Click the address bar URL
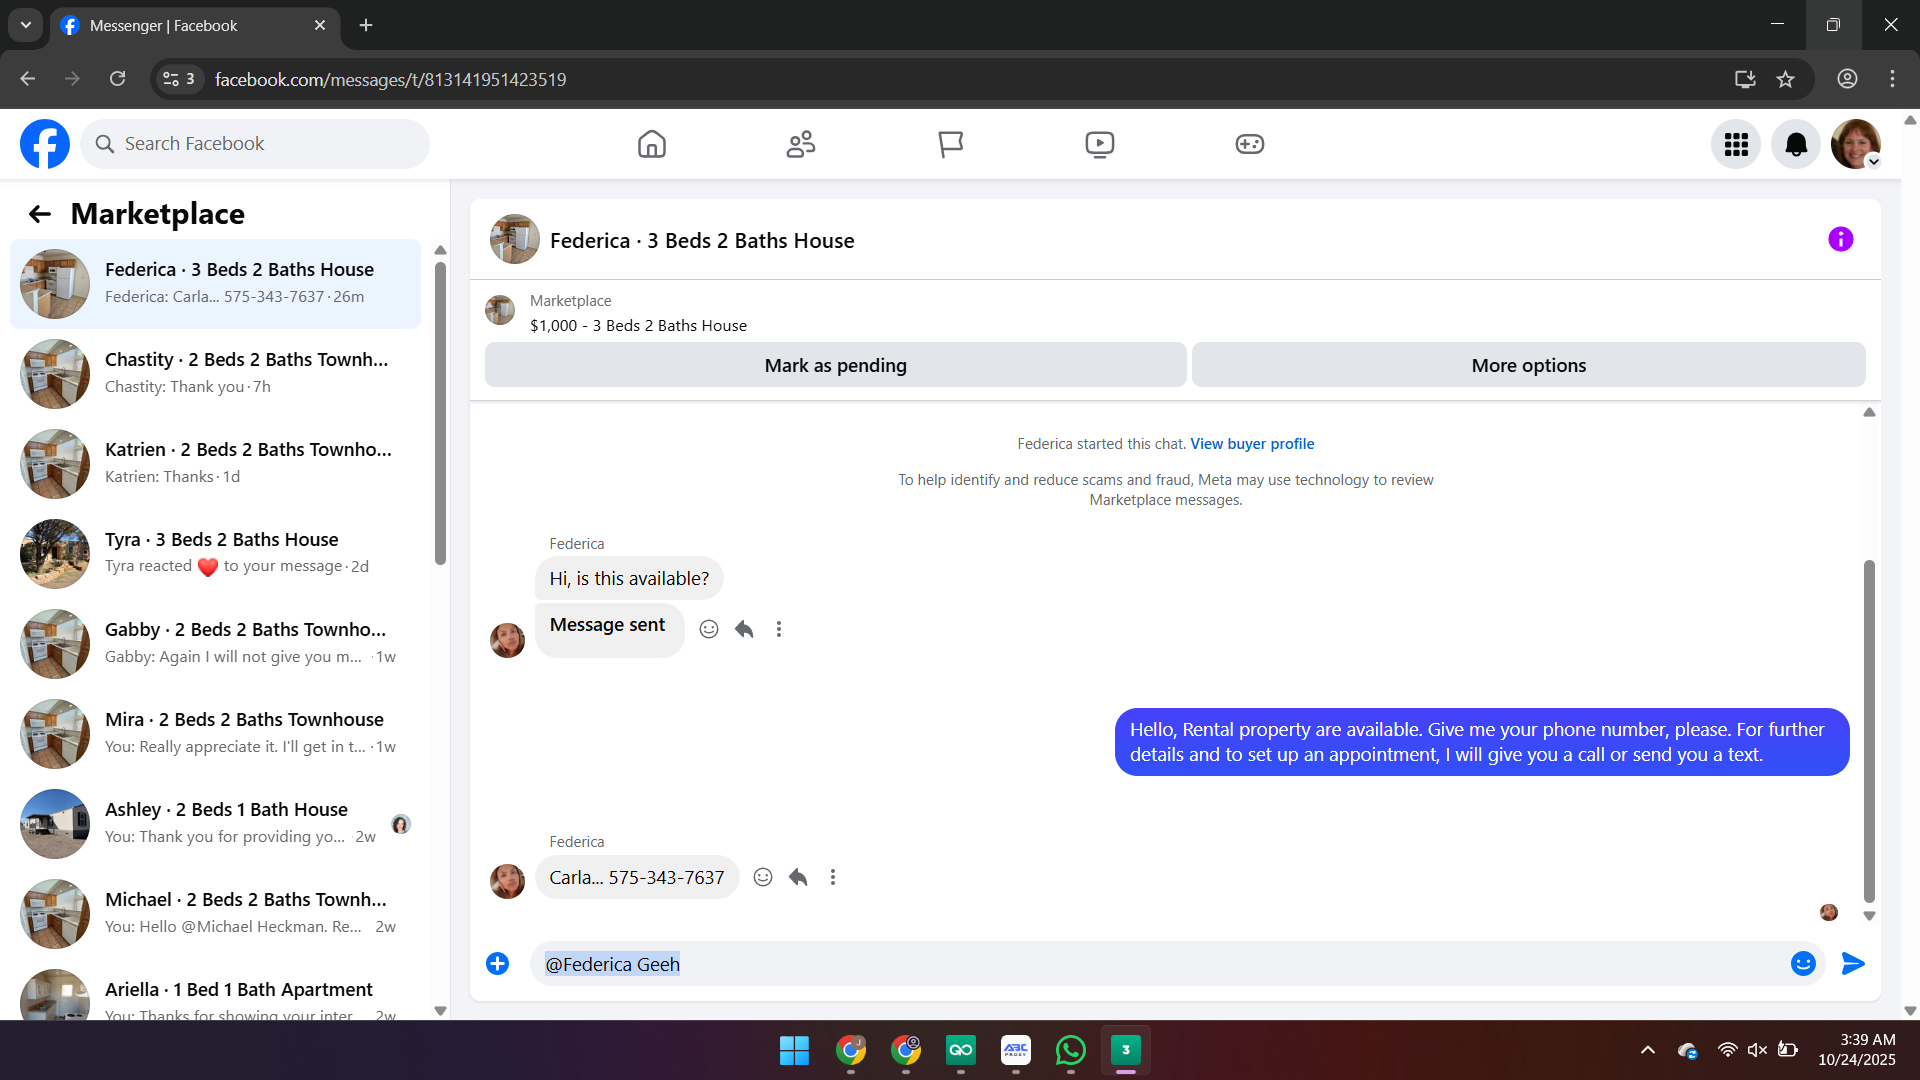This screenshot has width=1920, height=1080. tap(390, 79)
